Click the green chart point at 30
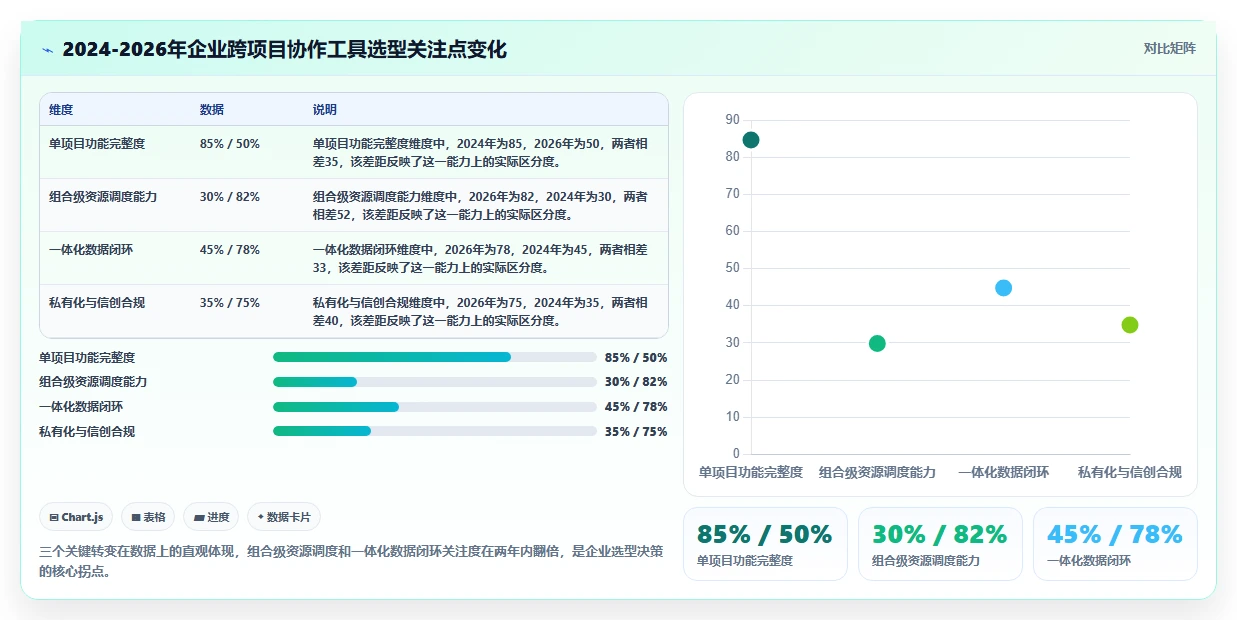Image resolution: width=1237 pixels, height=620 pixels. [877, 344]
